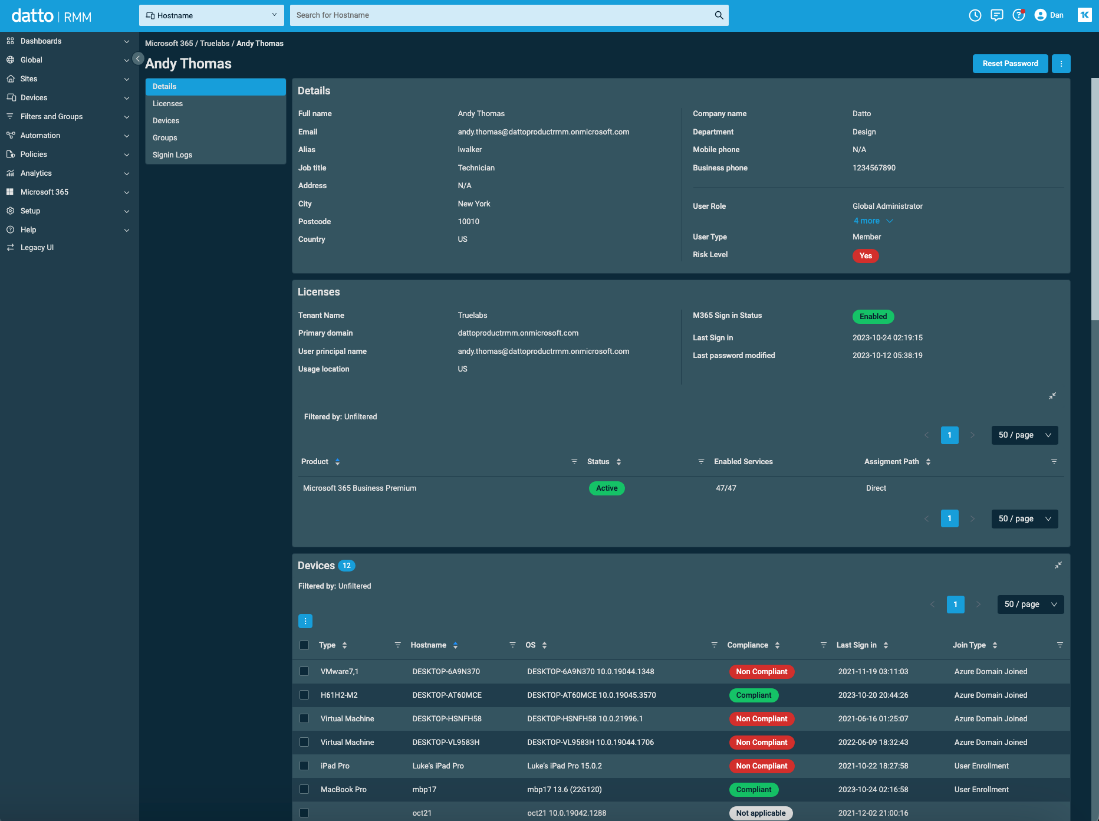
Task: Click the Analytics chart icon
Action: pyautogui.click(x=10, y=173)
